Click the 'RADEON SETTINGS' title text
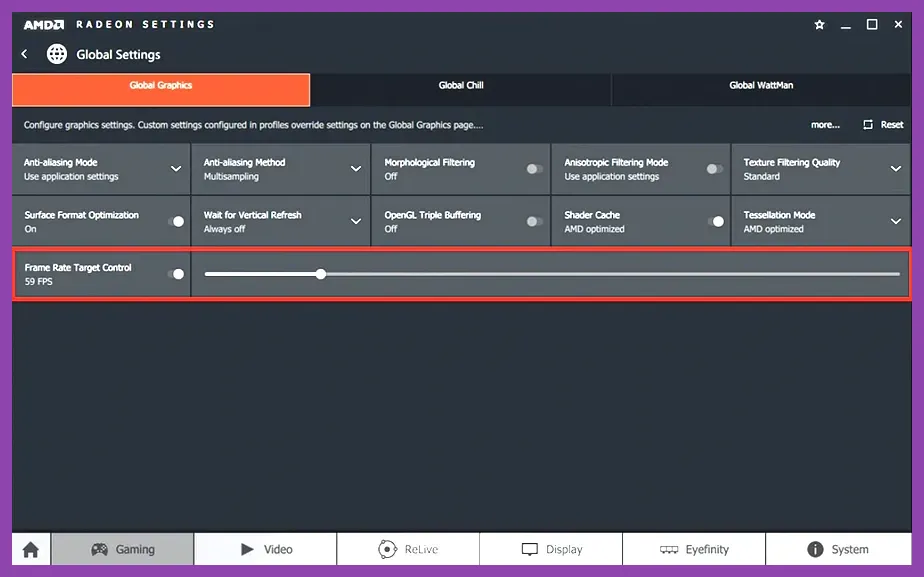 (145, 25)
